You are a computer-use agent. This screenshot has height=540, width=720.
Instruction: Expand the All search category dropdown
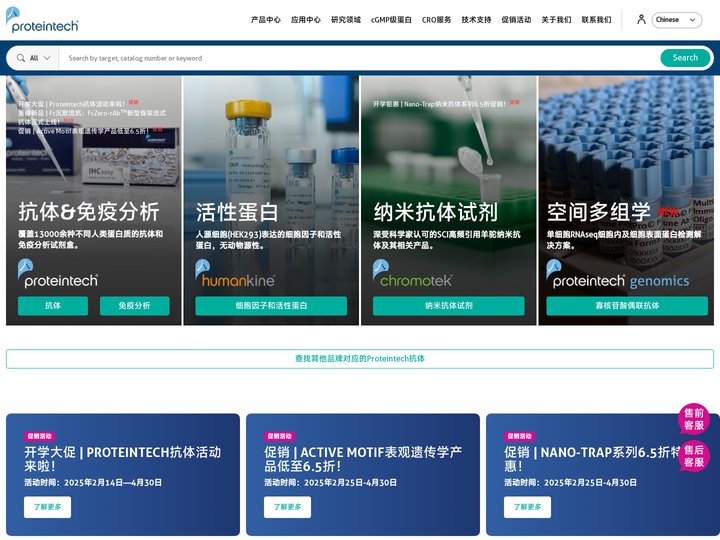pyautogui.click(x=34, y=58)
